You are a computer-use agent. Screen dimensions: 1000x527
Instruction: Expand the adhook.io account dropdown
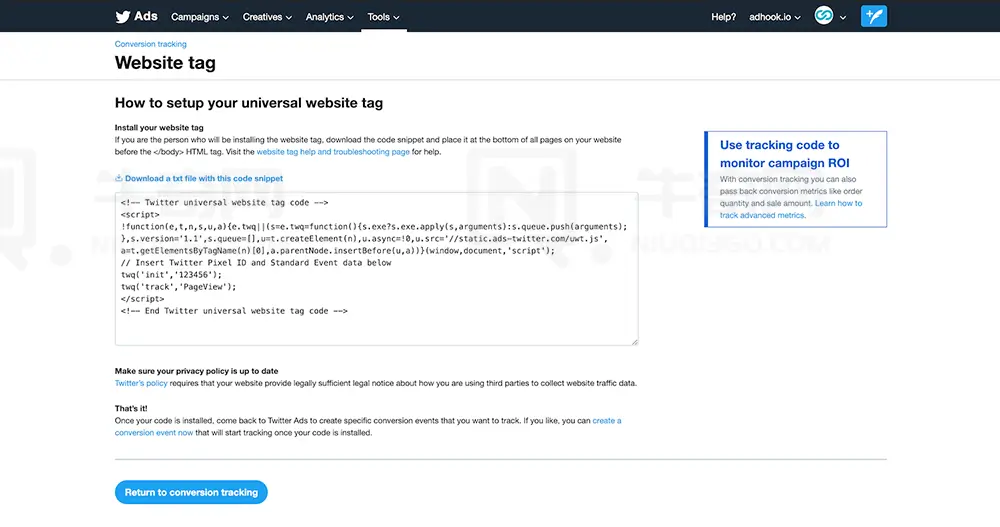[774, 17]
